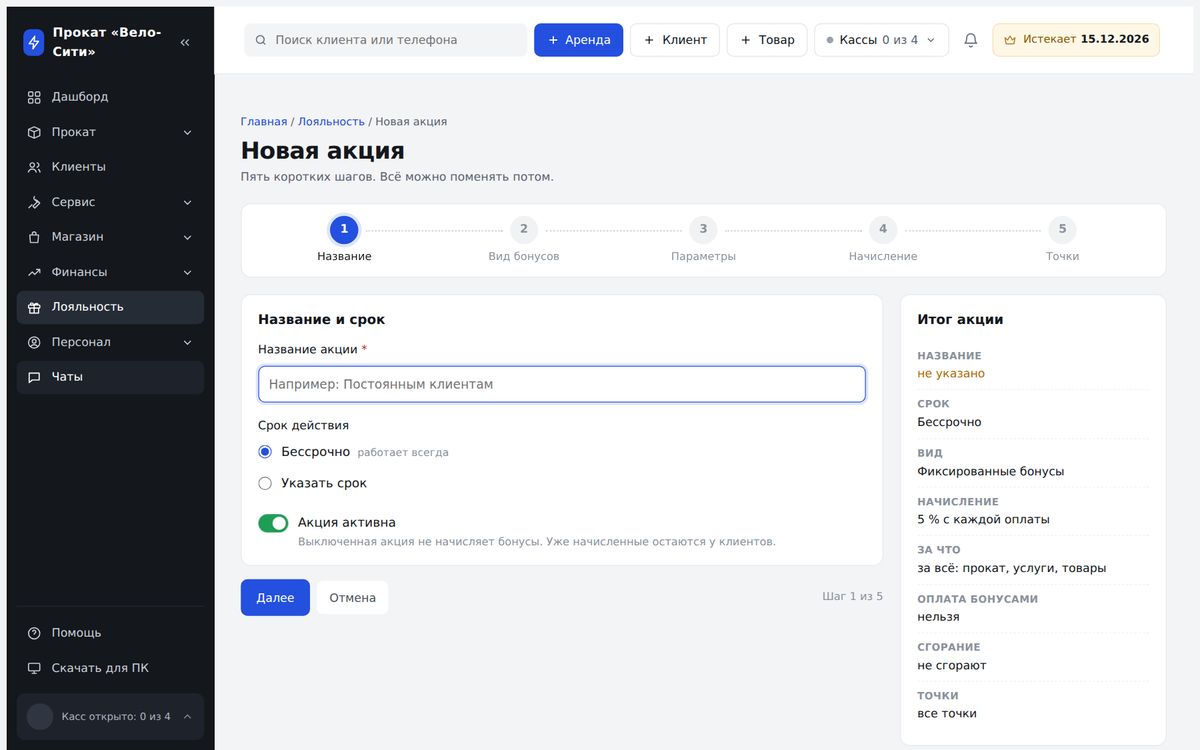Go to step 1 Название

click(x=344, y=240)
